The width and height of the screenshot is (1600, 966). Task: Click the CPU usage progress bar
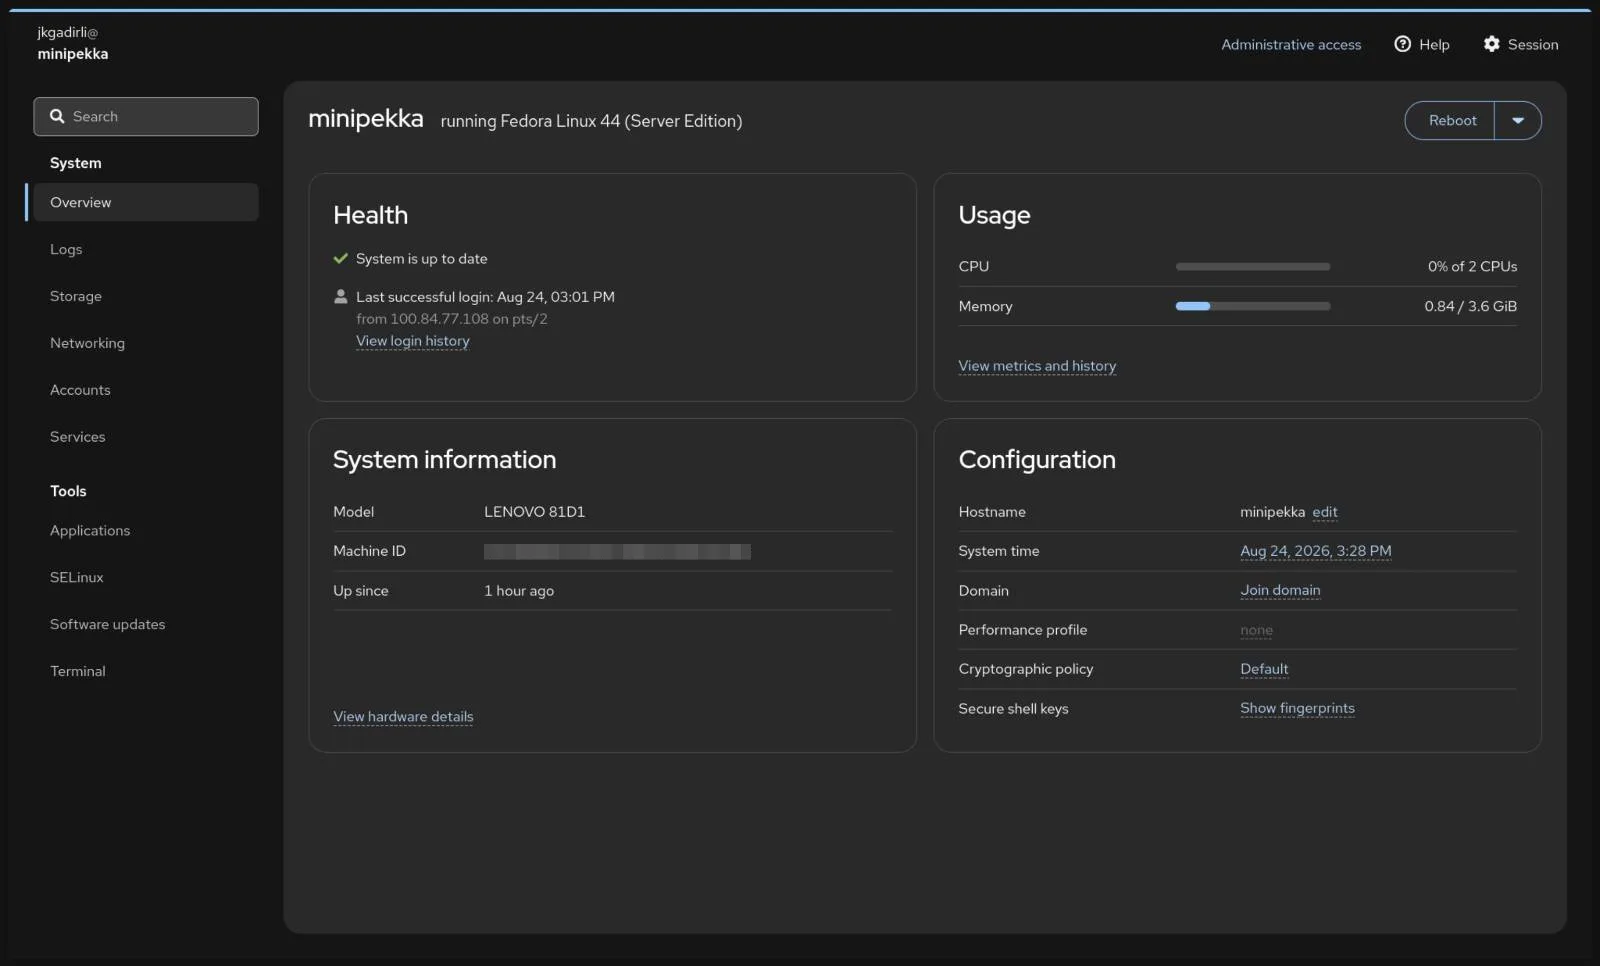point(1253,267)
